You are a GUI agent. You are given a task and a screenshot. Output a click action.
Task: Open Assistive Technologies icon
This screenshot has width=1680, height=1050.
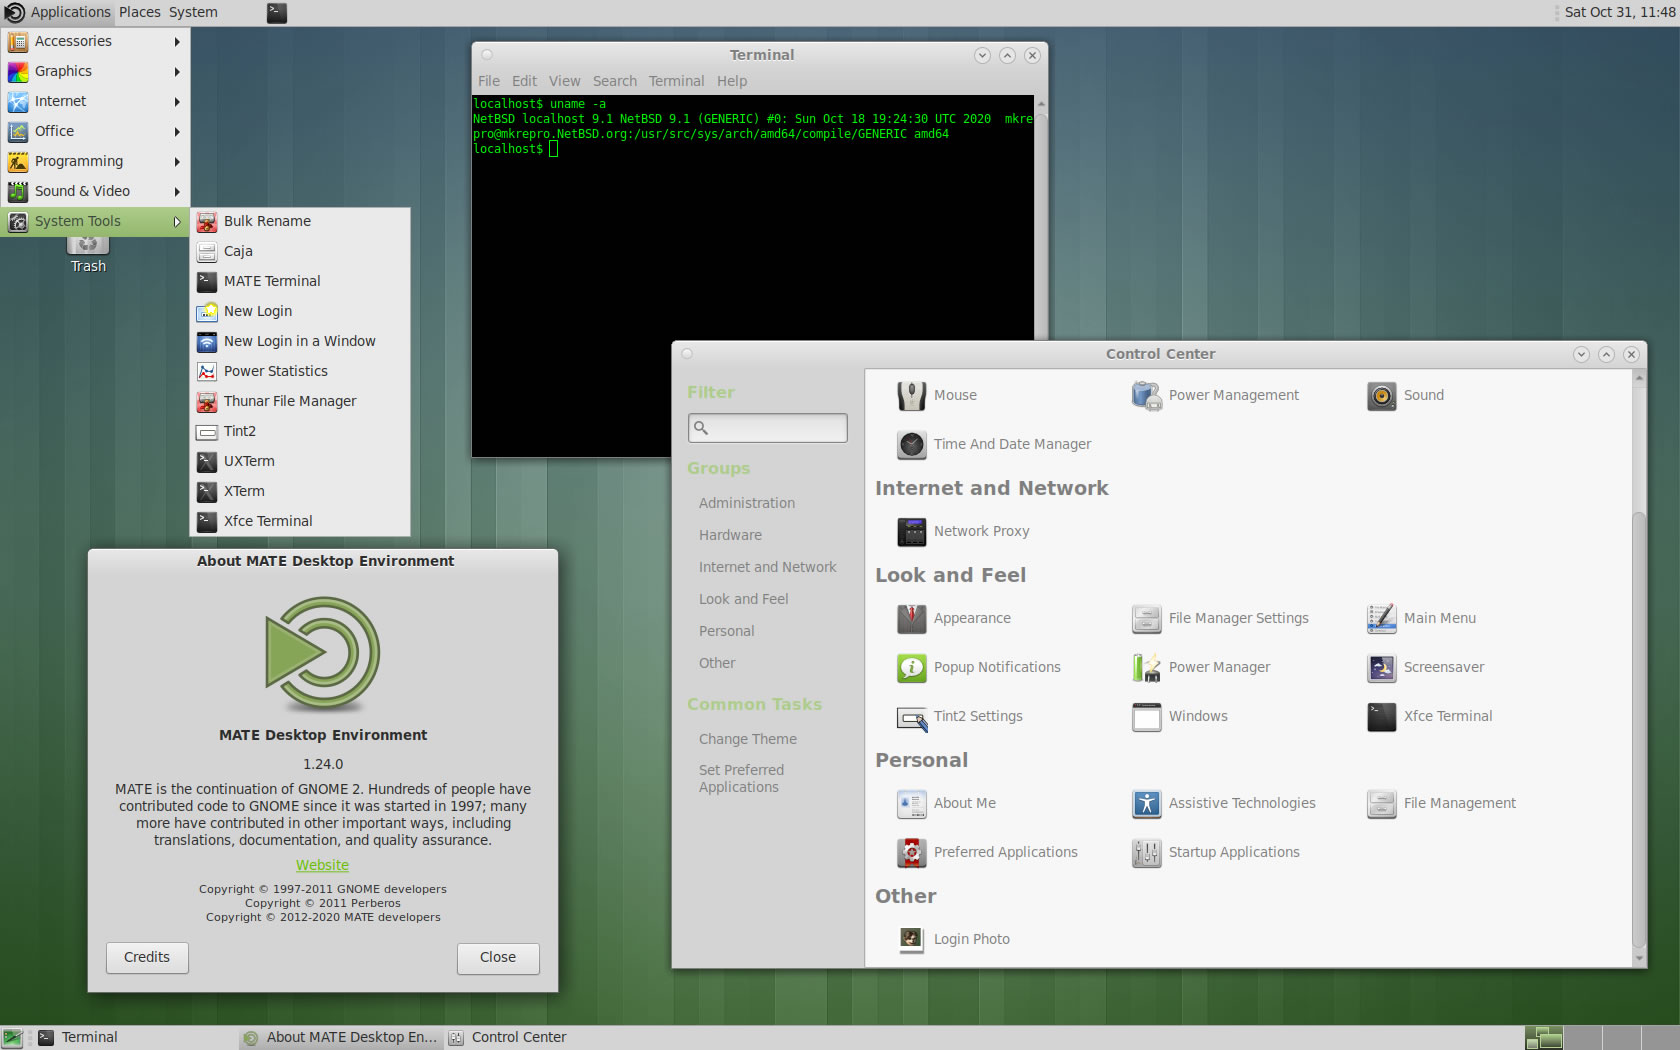[1146, 804]
